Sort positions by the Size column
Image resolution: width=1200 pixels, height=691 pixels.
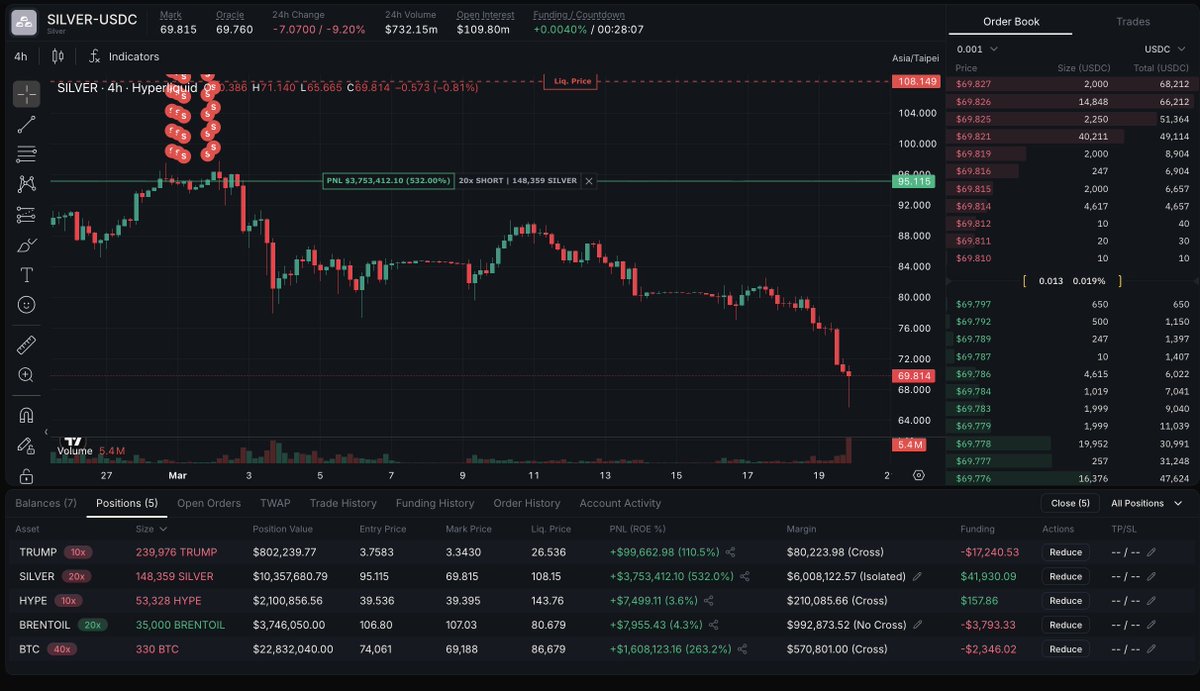(151, 529)
